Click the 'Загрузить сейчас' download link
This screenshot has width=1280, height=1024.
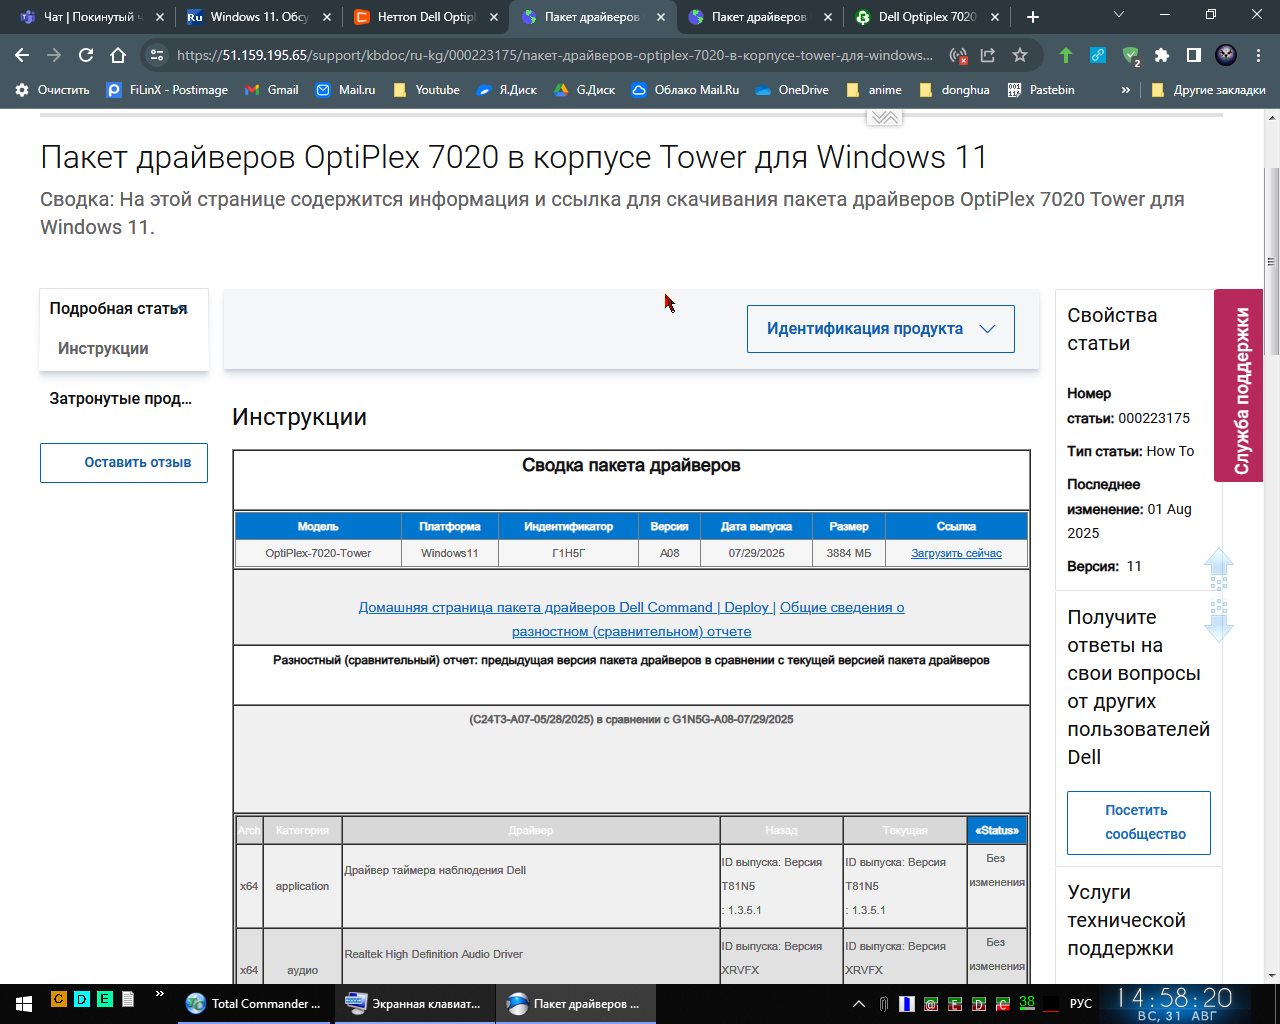click(x=956, y=553)
